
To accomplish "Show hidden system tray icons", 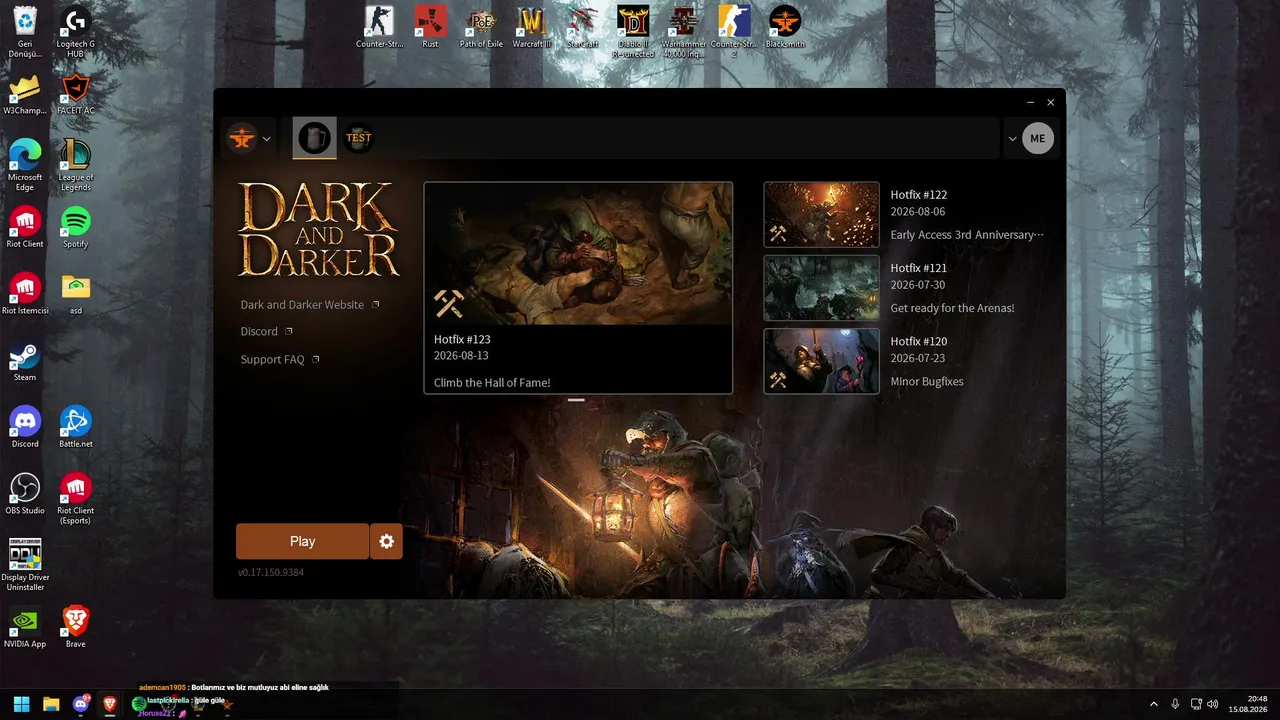I will click(x=1154, y=704).
